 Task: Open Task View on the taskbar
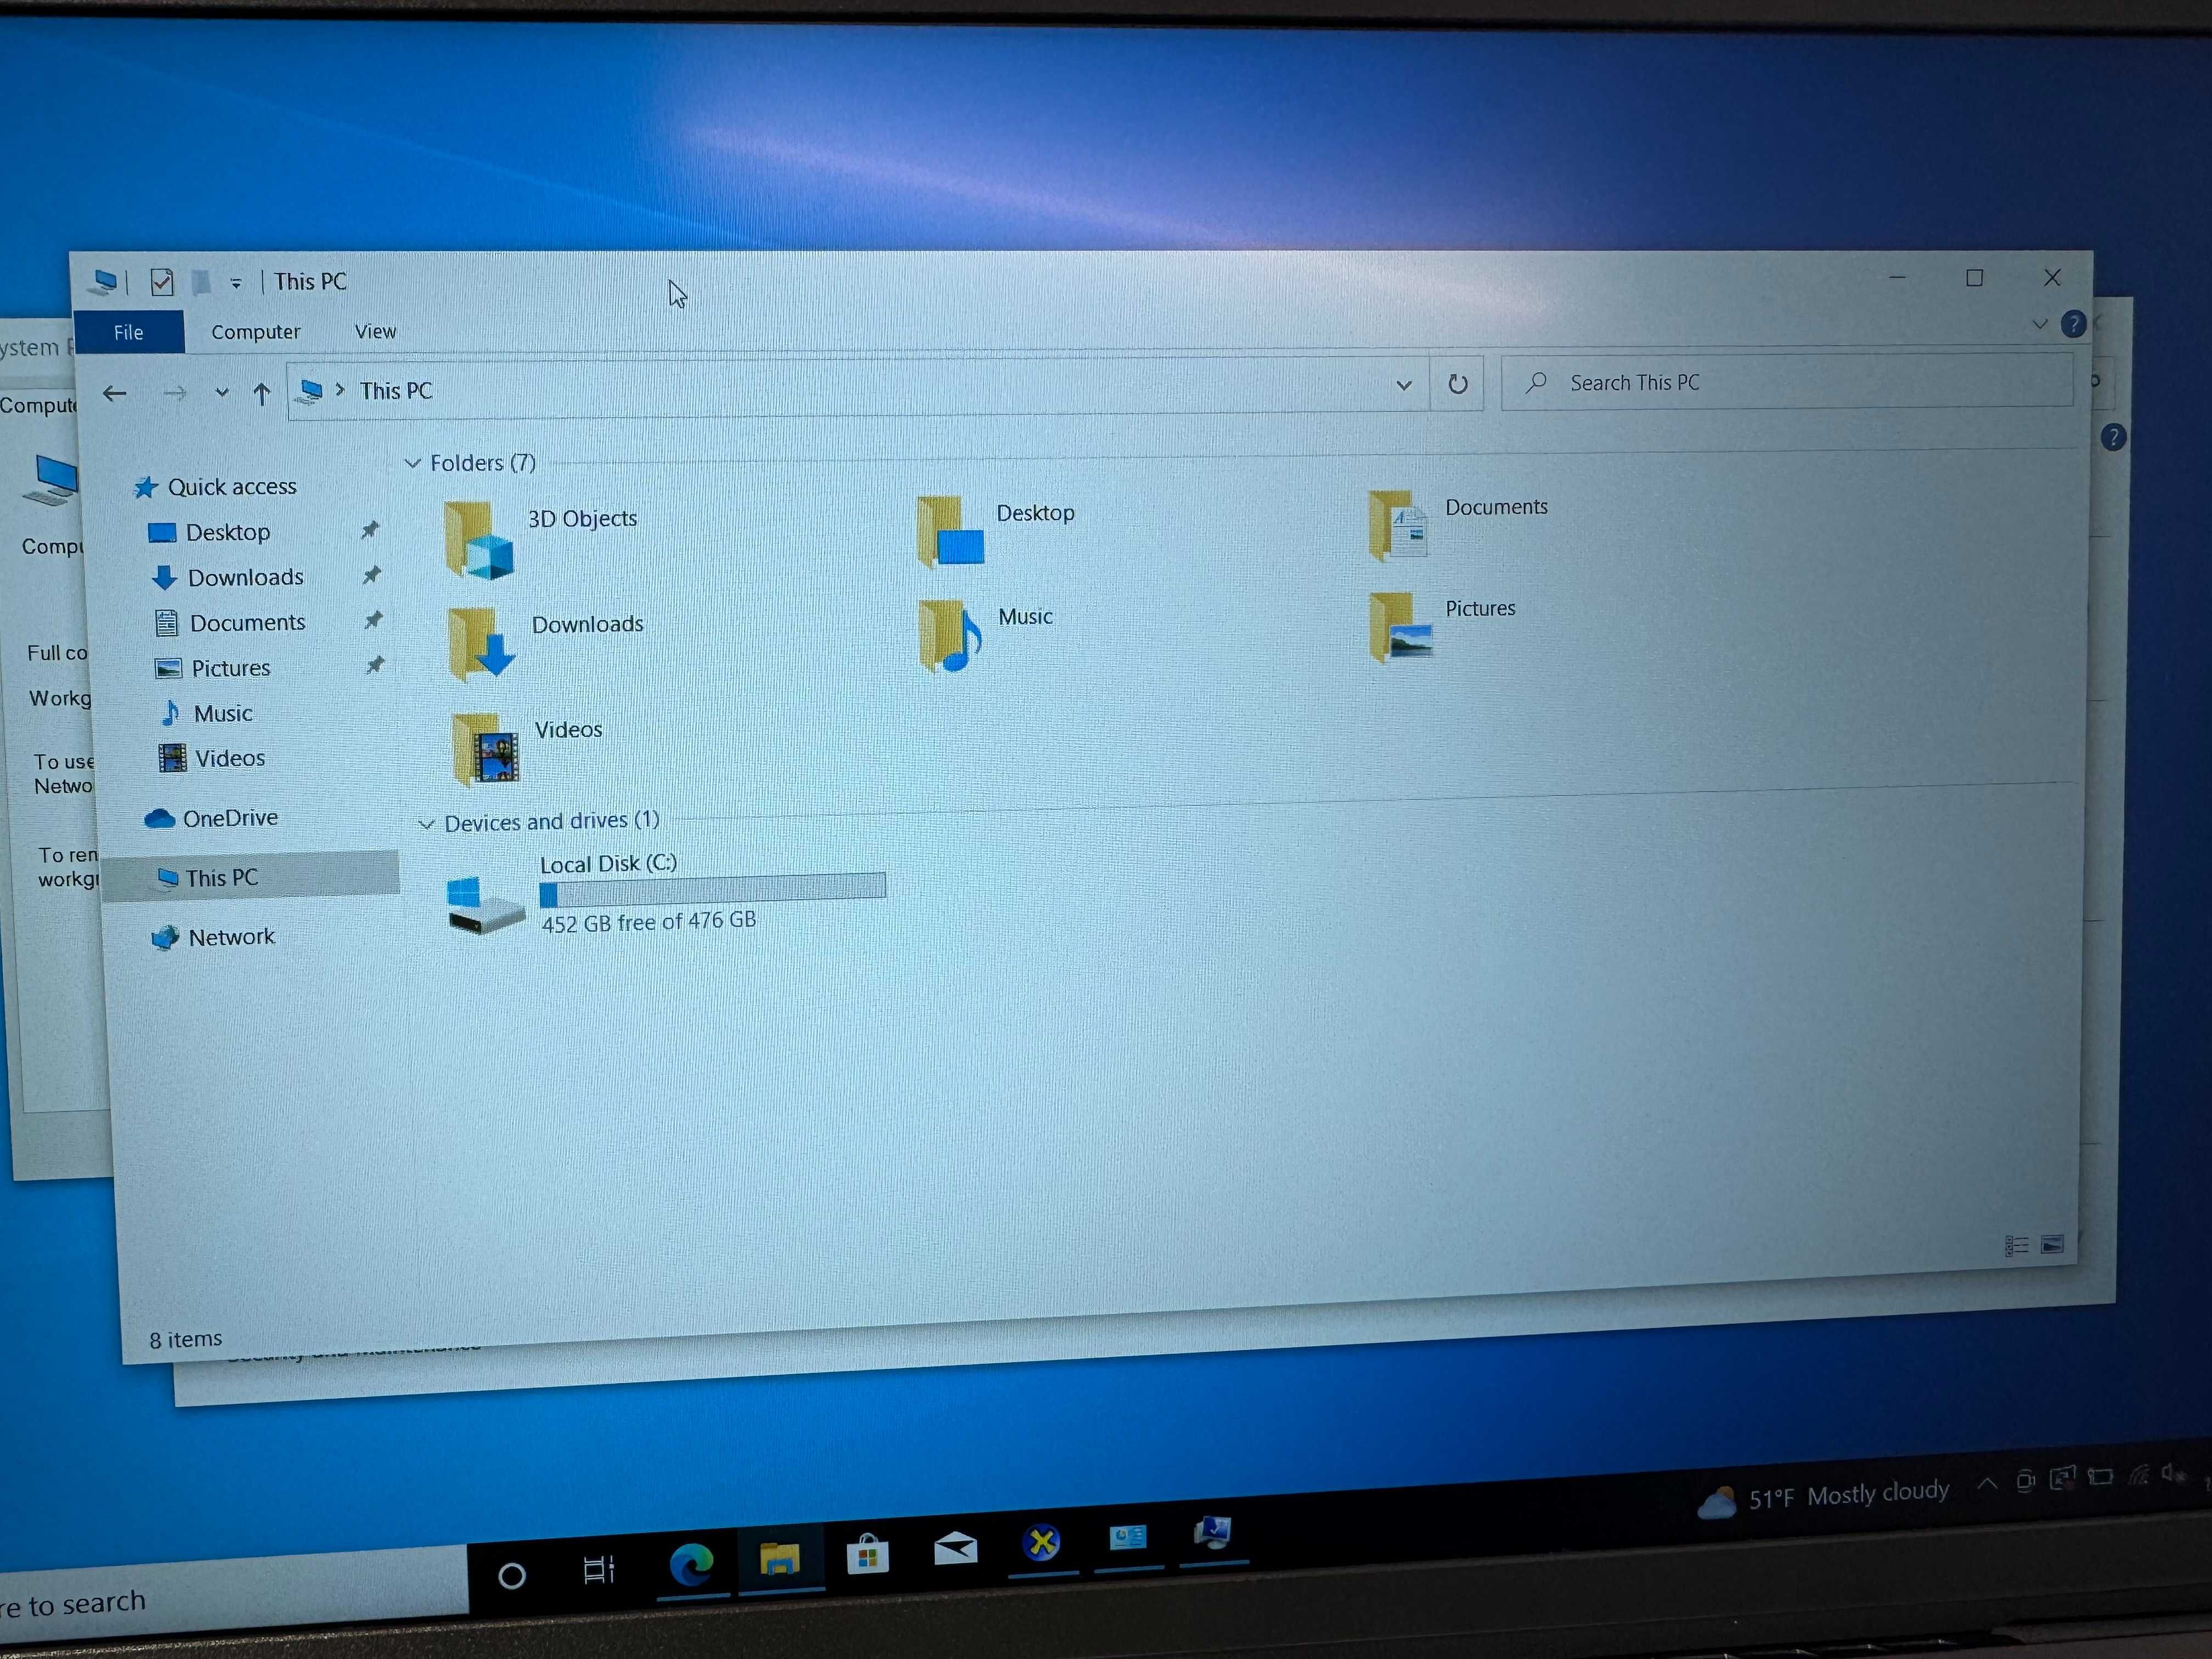click(x=599, y=1570)
